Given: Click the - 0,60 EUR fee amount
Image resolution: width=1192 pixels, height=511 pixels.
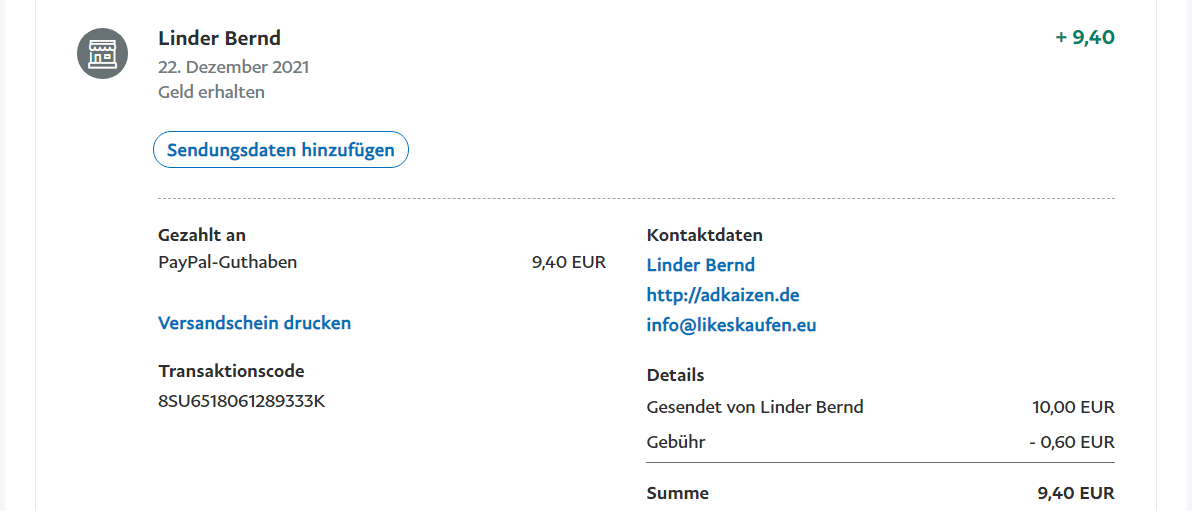Looking at the screenshot, I should (x=1073, y=442).
